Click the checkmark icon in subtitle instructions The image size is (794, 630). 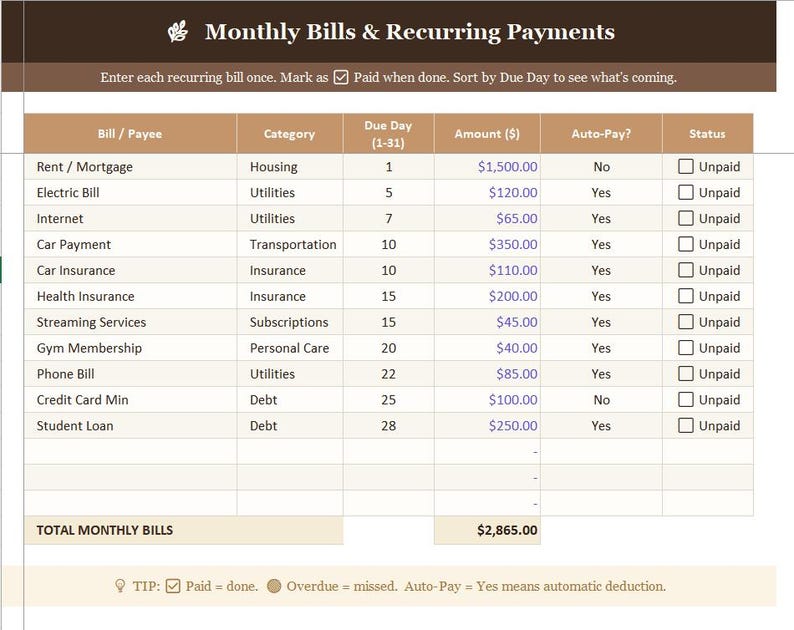click(341, 77)
